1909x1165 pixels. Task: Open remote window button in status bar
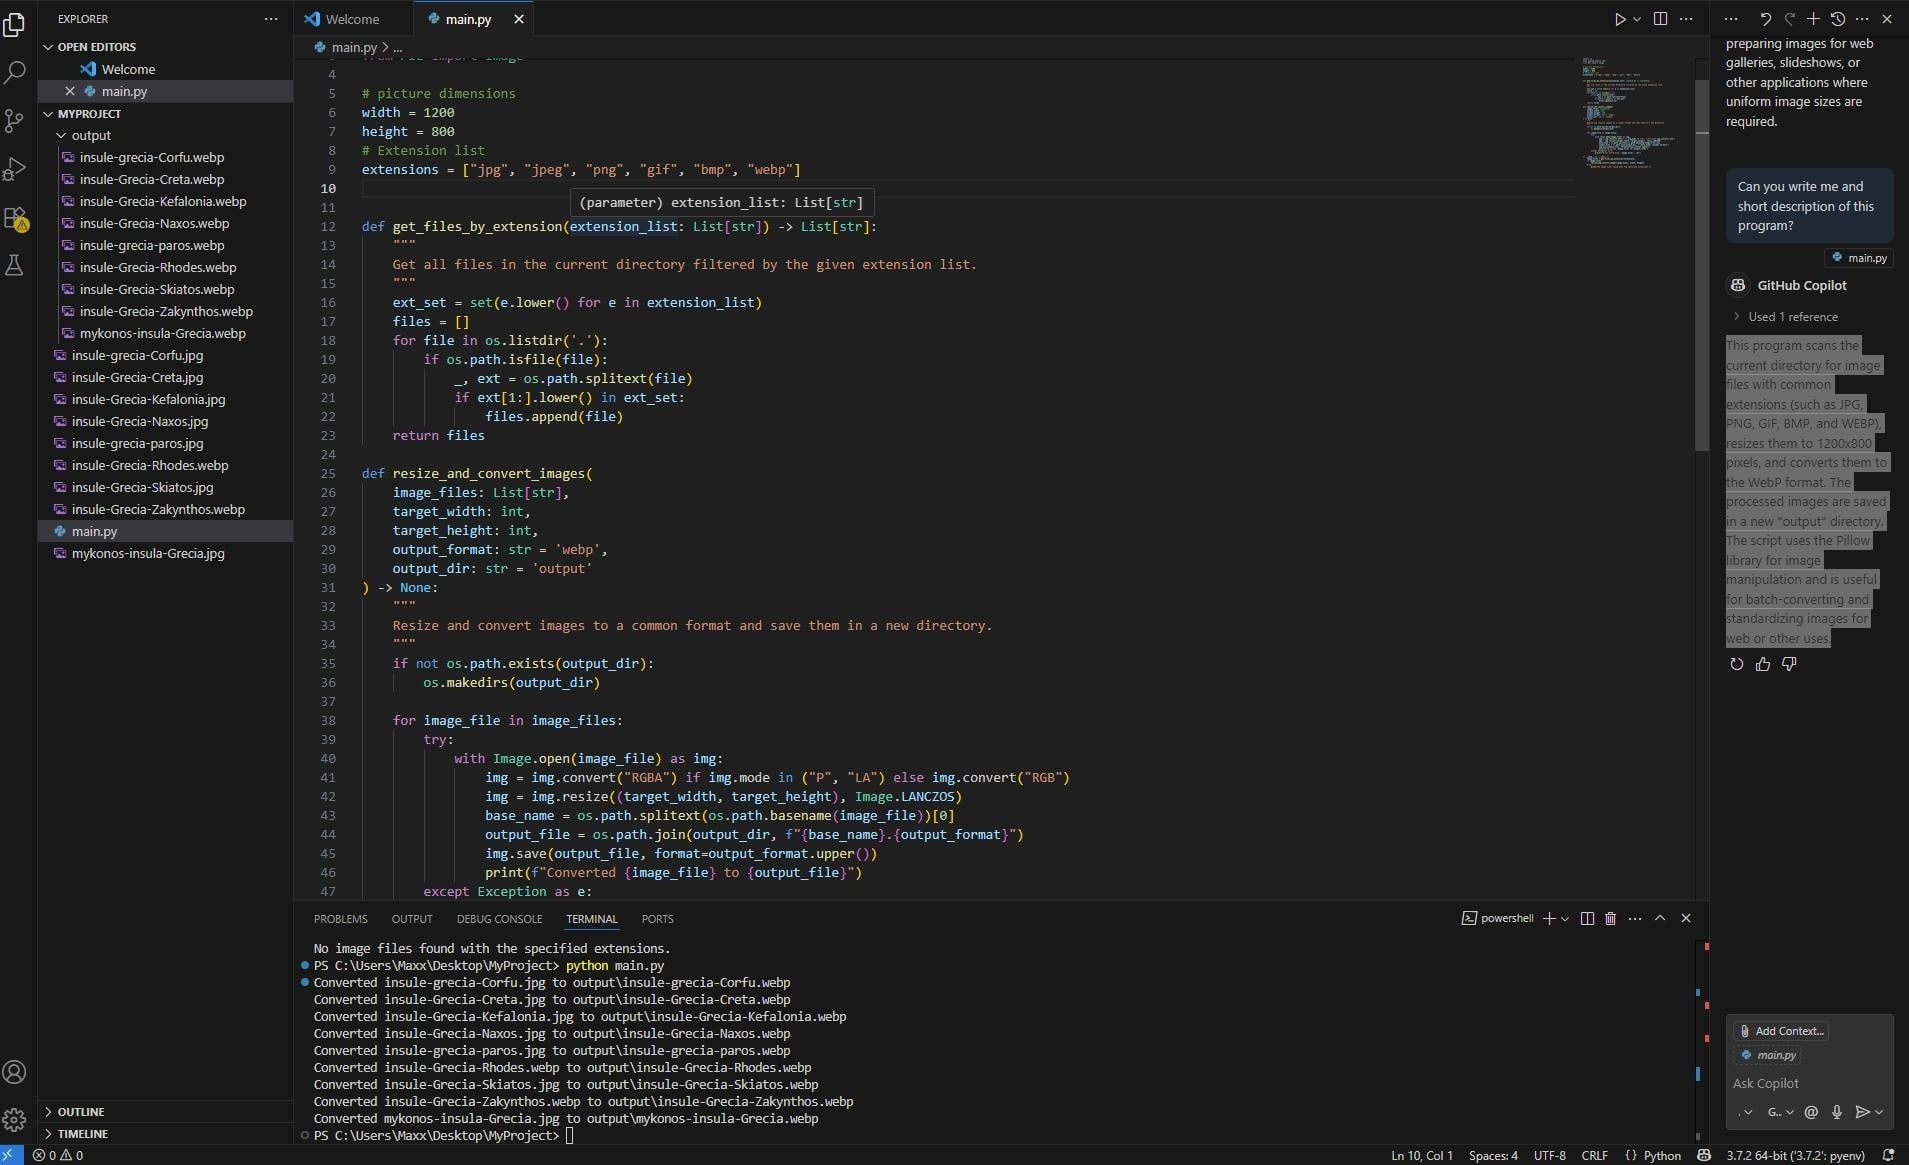(x=11, y=1155)
